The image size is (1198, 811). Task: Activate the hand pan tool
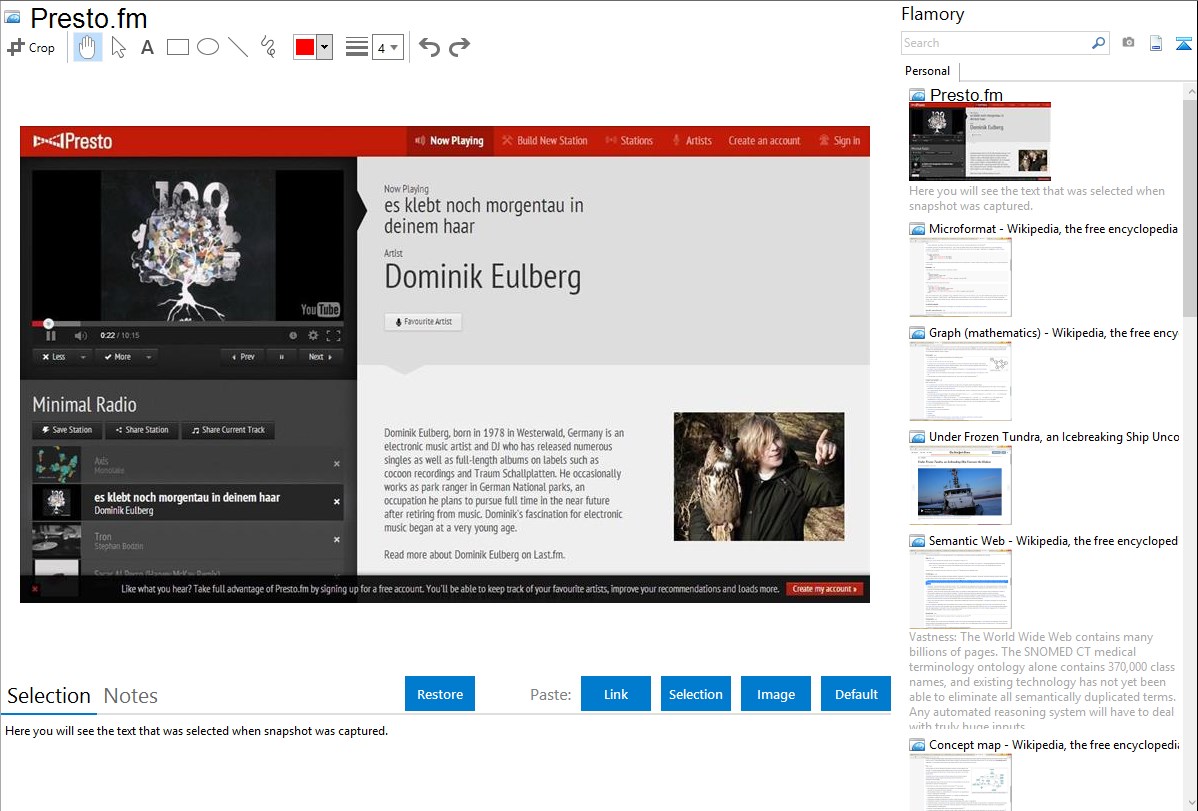point(88,47)
